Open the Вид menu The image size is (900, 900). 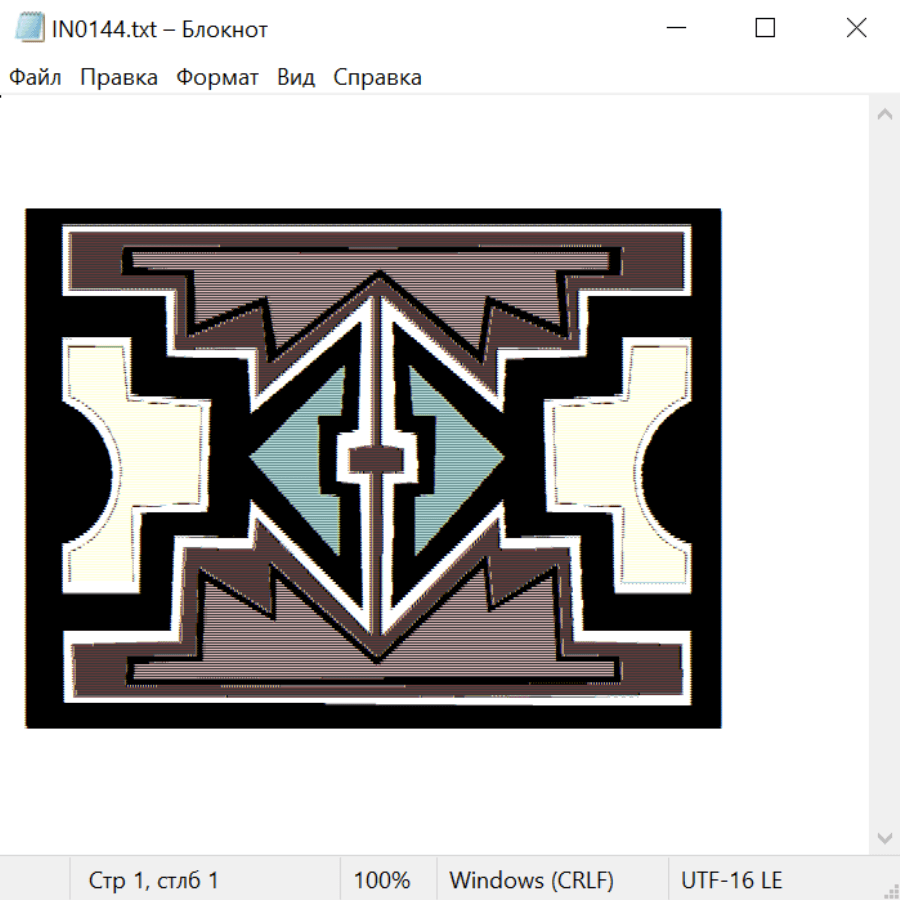[295, 78]
